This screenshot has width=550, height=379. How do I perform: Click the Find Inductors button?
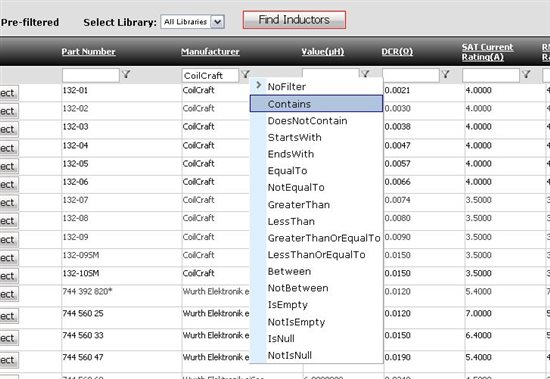294,20
